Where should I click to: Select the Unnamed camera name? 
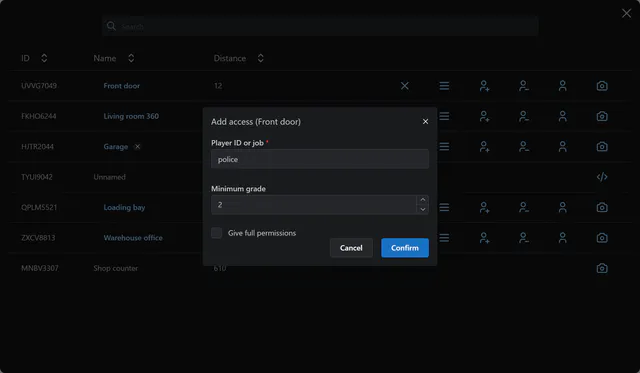click(109, 177)
